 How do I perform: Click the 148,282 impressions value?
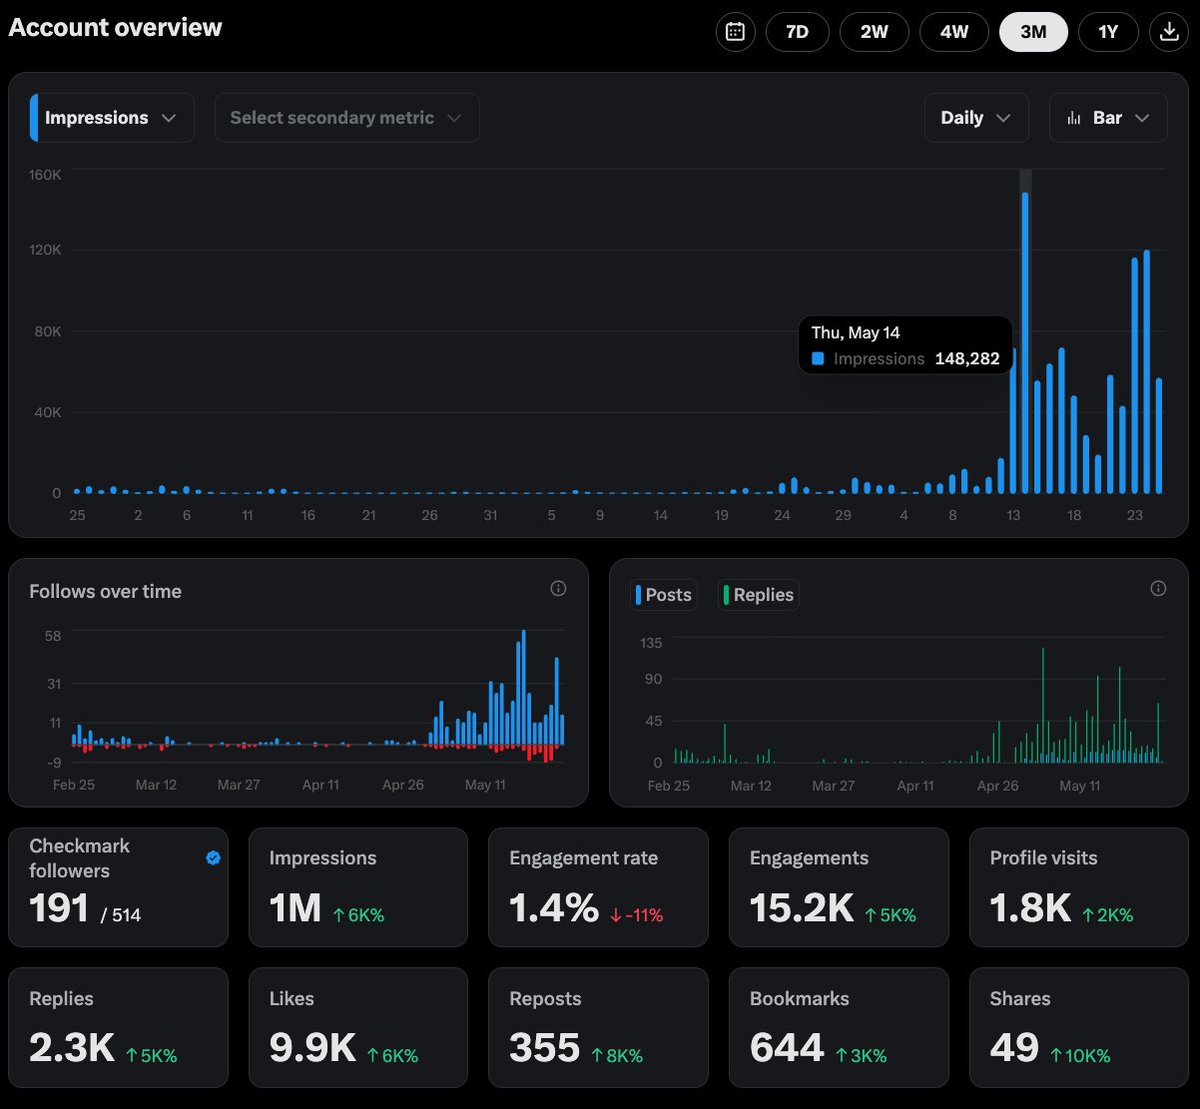967,359
